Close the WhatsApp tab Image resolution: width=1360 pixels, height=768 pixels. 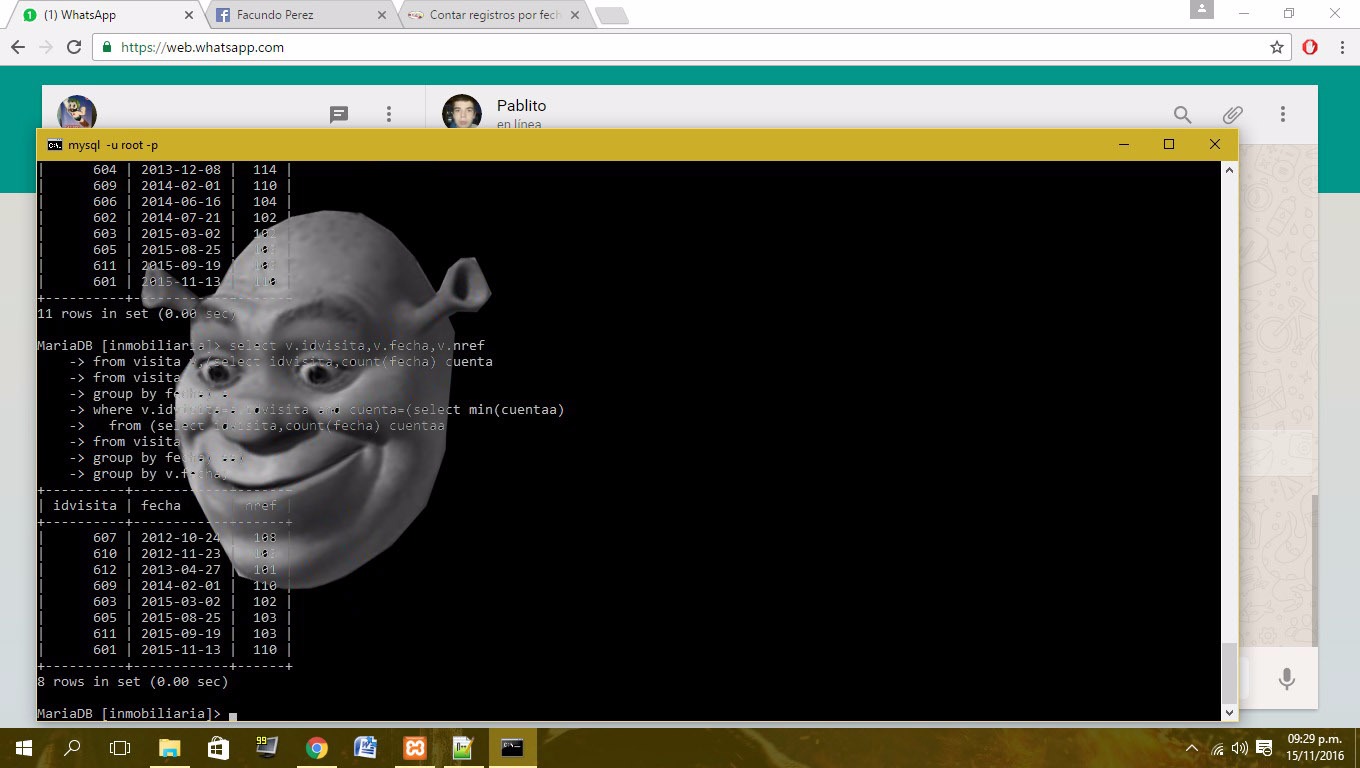pos(189,15)
